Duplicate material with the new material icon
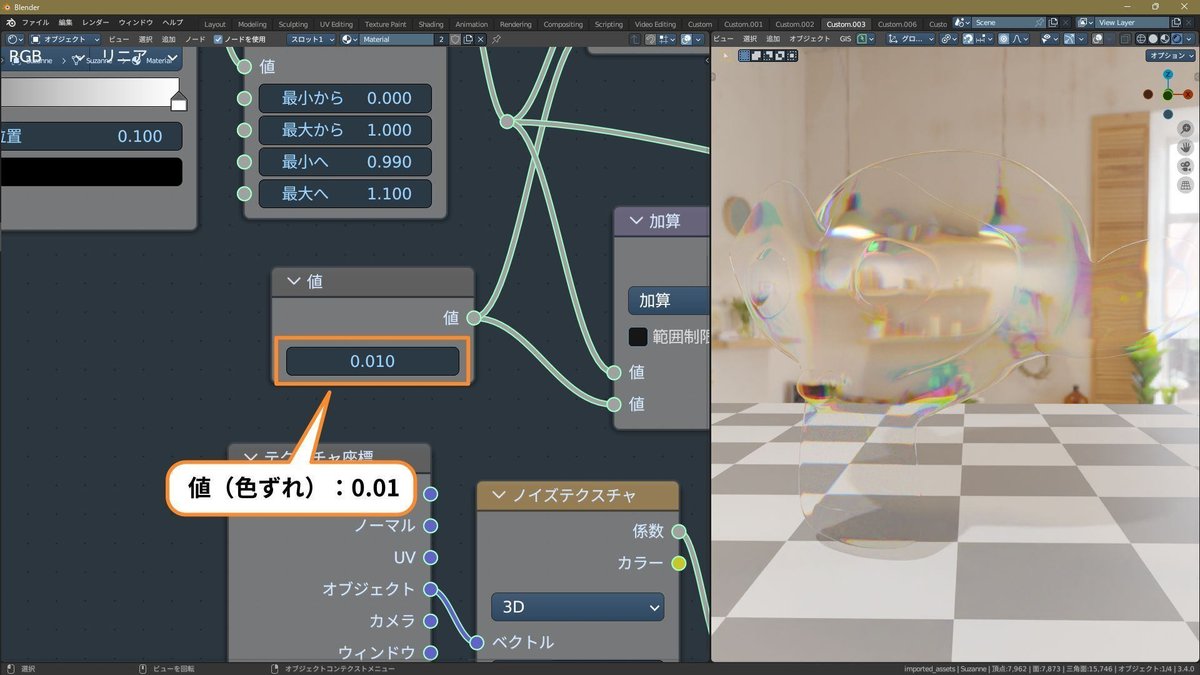 tap(467, 39)
